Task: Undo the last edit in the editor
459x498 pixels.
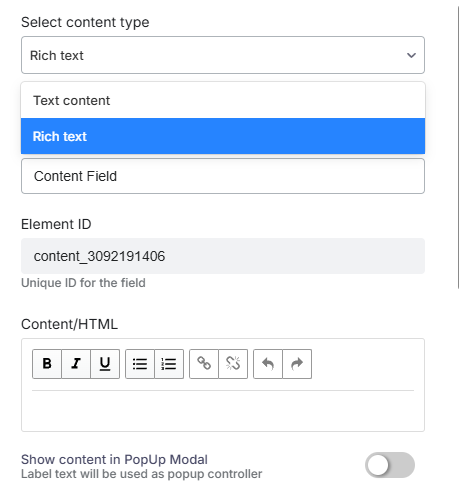Action: point(268,364)
